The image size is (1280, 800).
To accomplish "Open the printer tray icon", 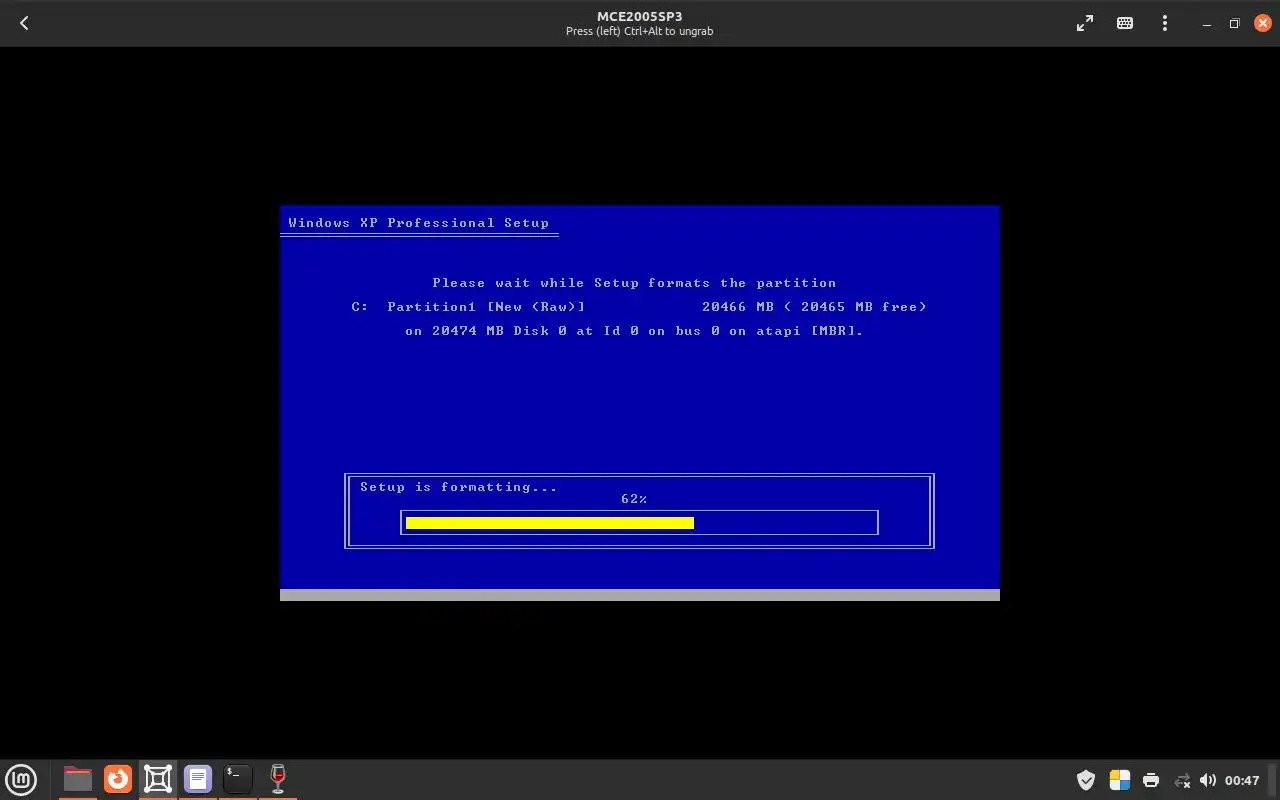I will [1151, 780].
